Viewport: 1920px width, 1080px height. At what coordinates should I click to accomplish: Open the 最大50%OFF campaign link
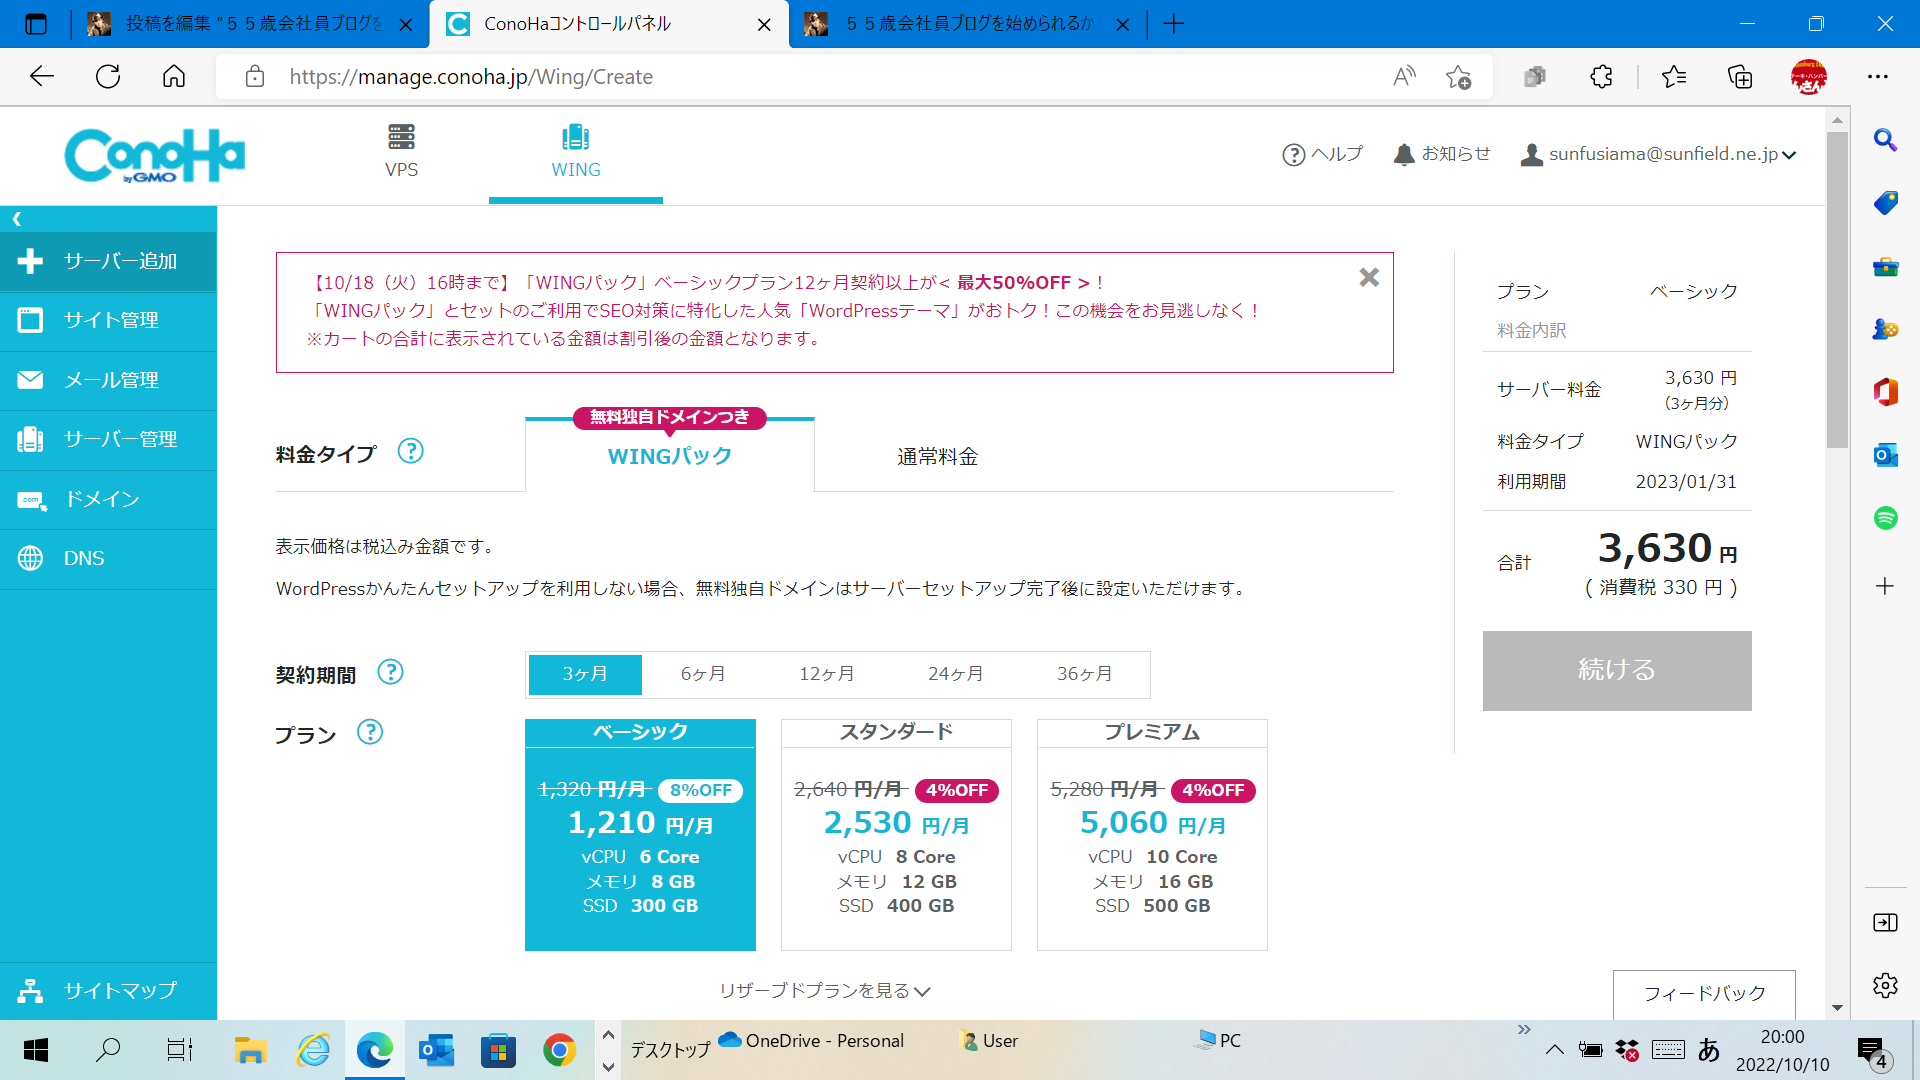coord(1023,283)
